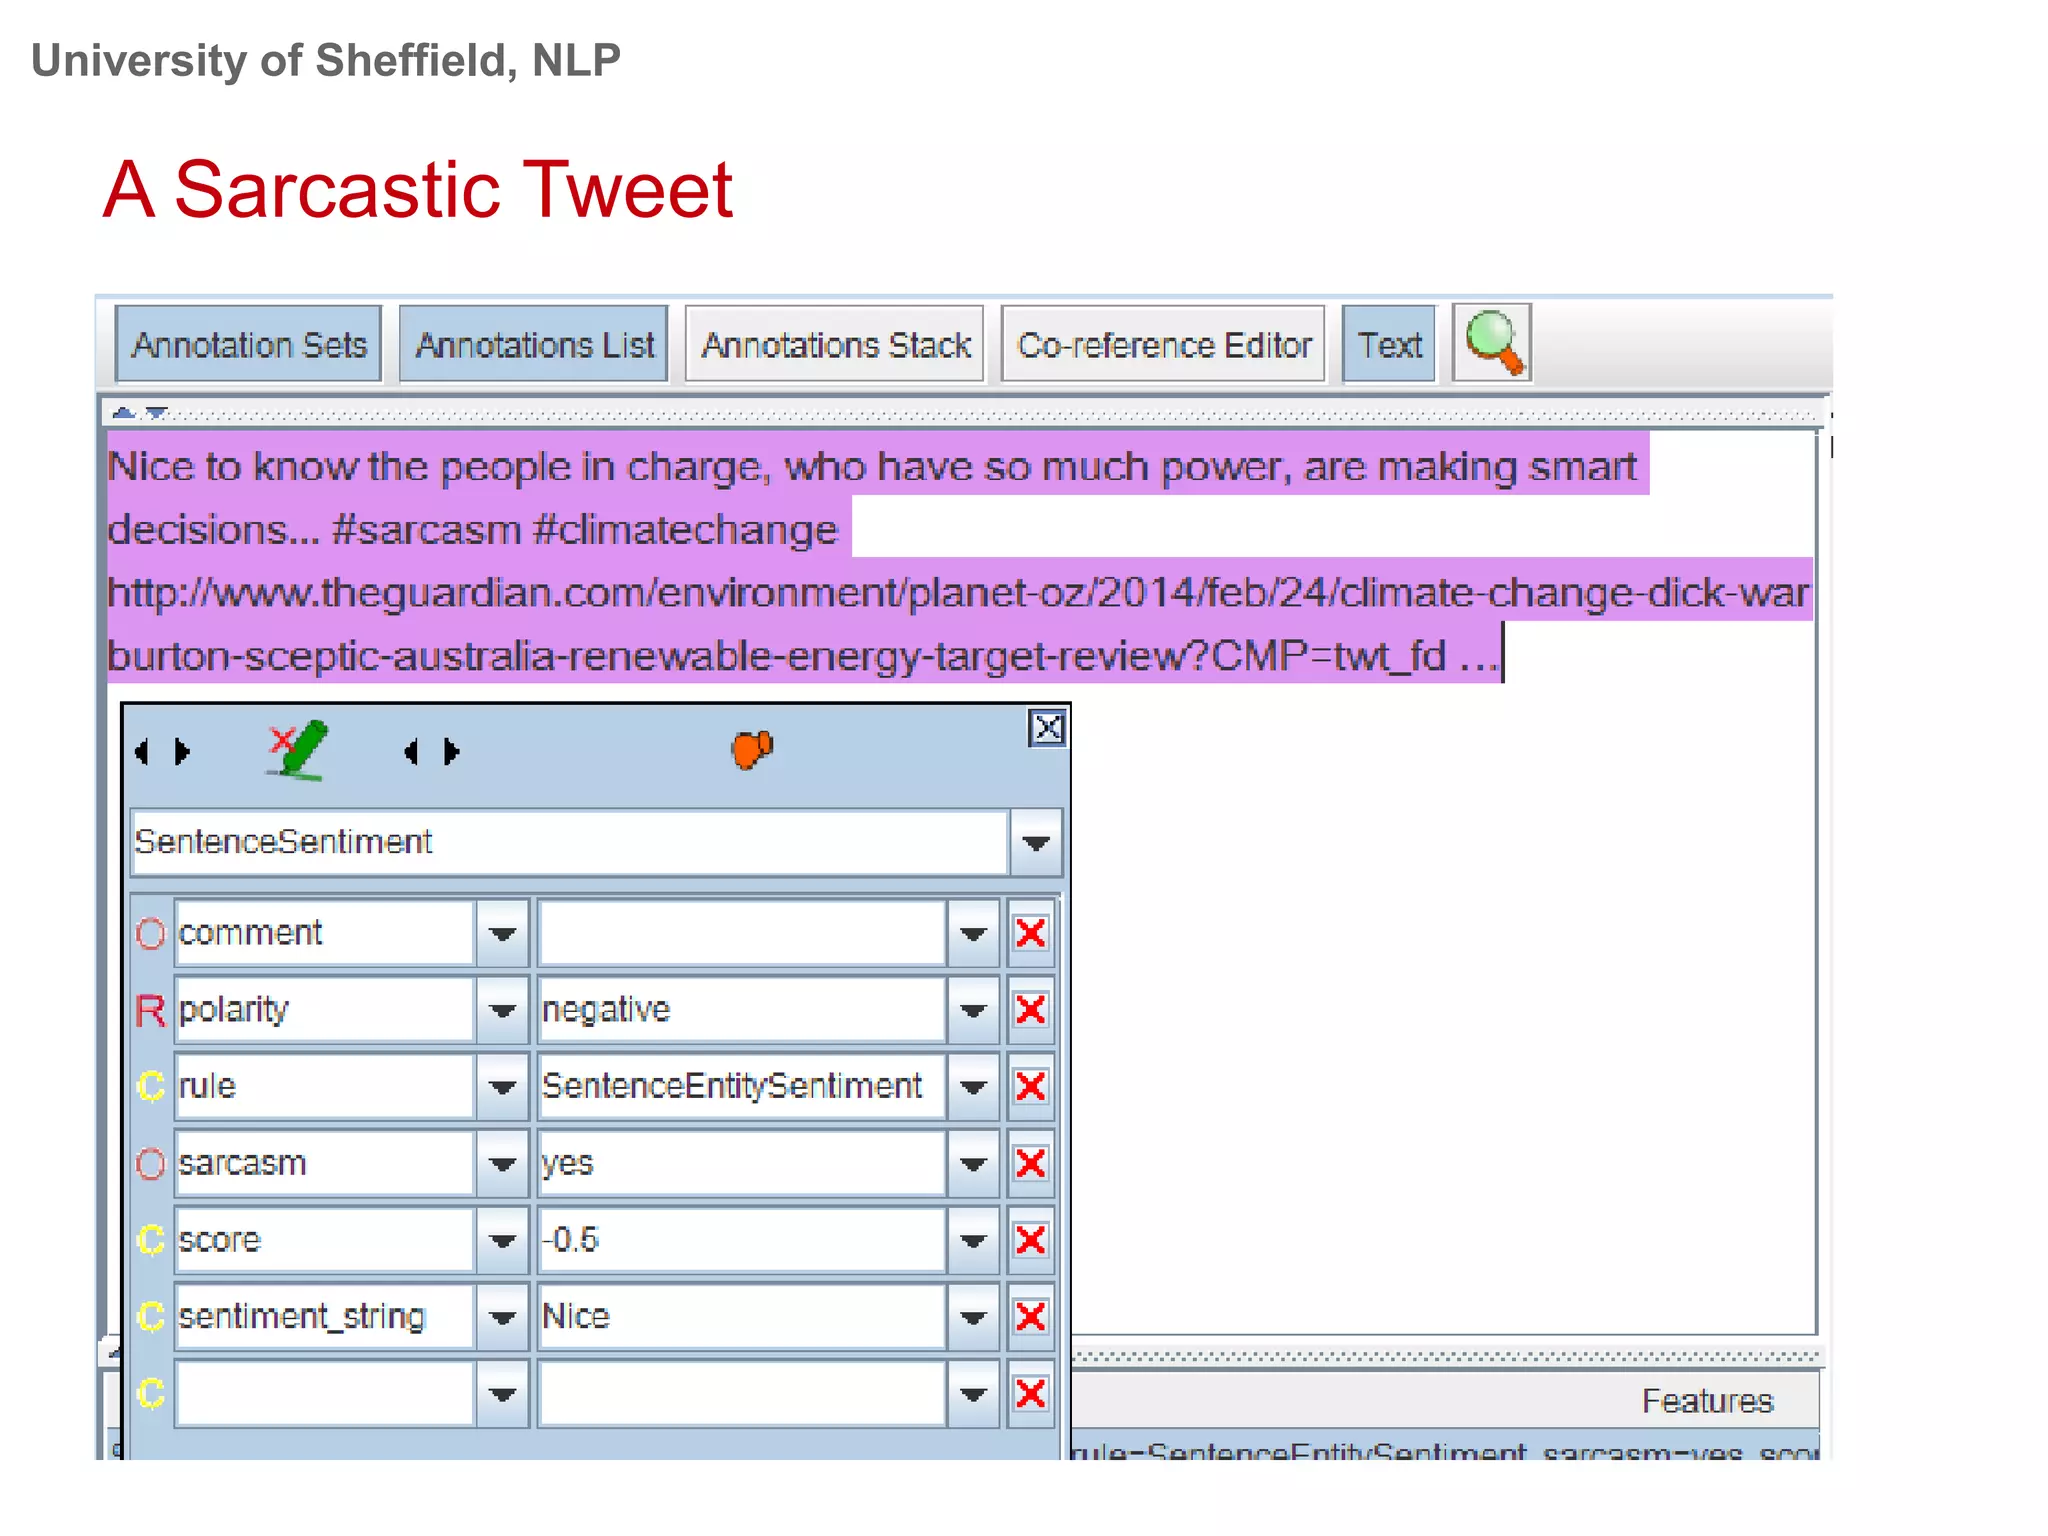This screenshot has width=2048, height=1536.
Task: Remove the rule feature row
Action: tap(1030, 1086)
